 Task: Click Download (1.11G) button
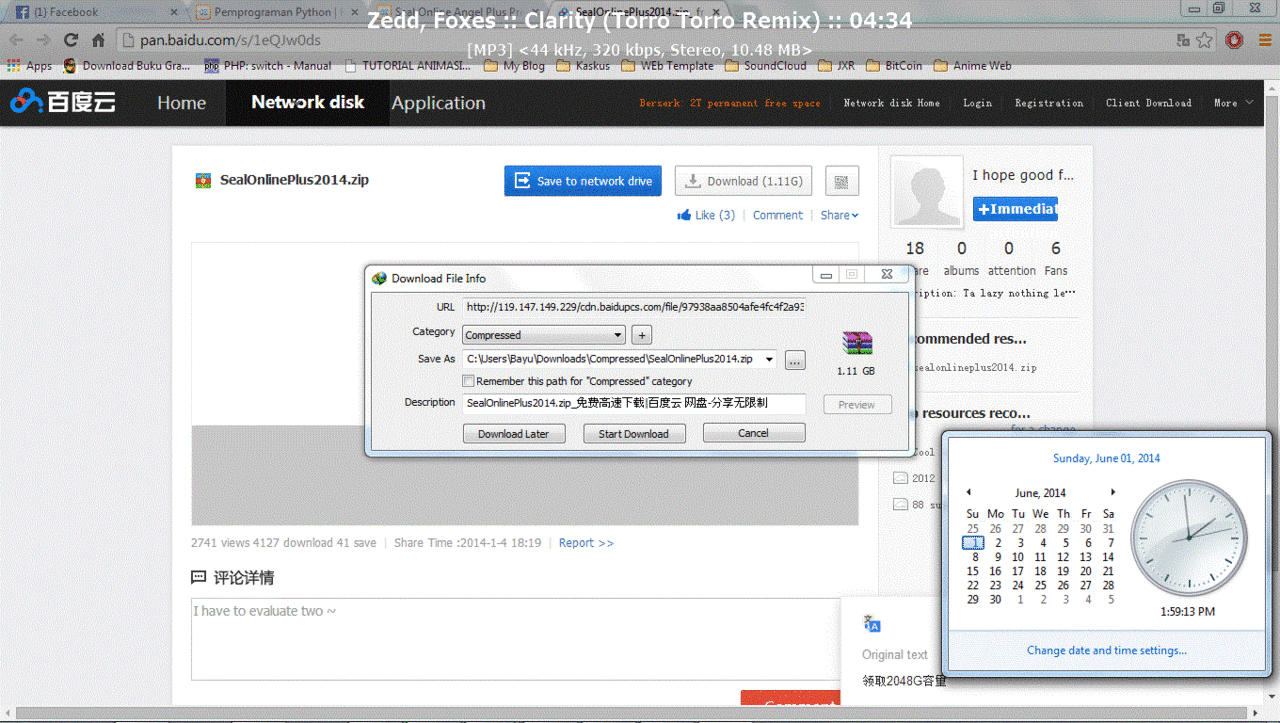(743, 181)
